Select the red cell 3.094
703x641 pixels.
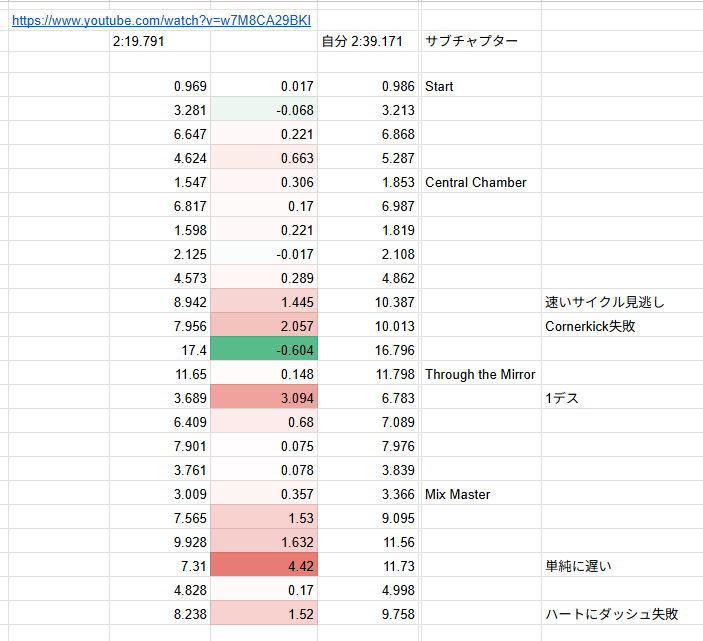(x=264, y=398)
